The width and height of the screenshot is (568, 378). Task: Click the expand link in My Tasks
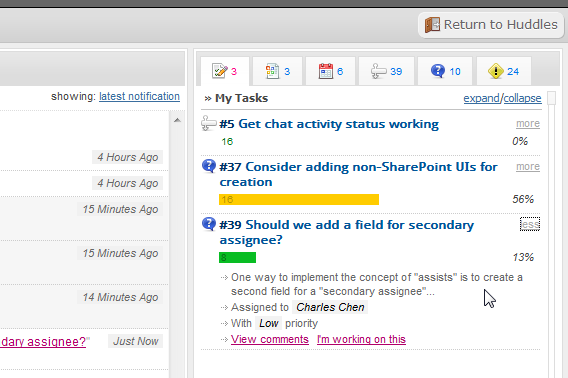(x=481, y=98)
